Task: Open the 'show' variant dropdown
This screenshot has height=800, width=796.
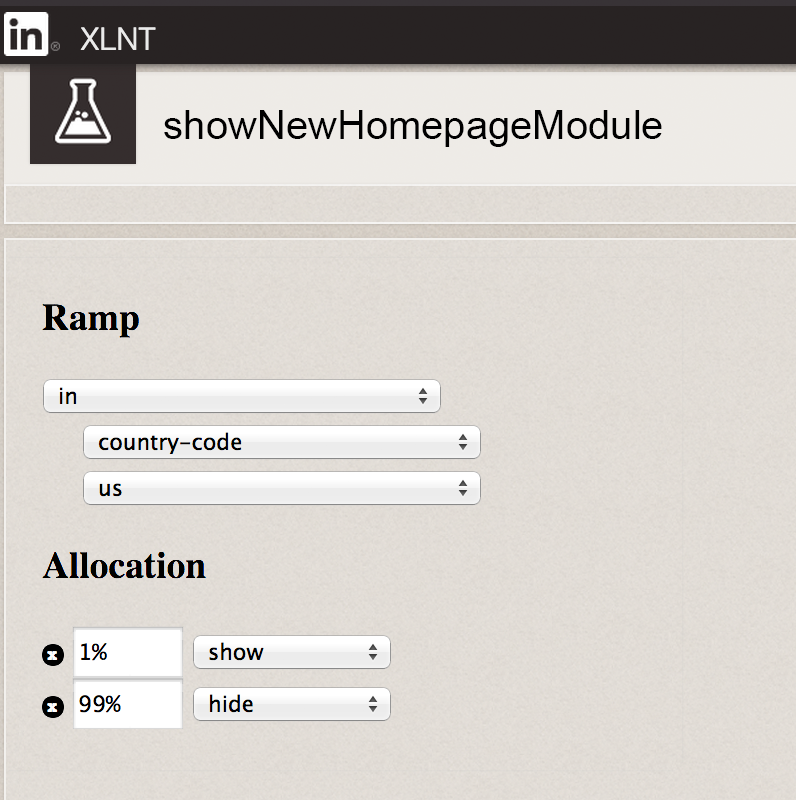Action: point(292,652)
